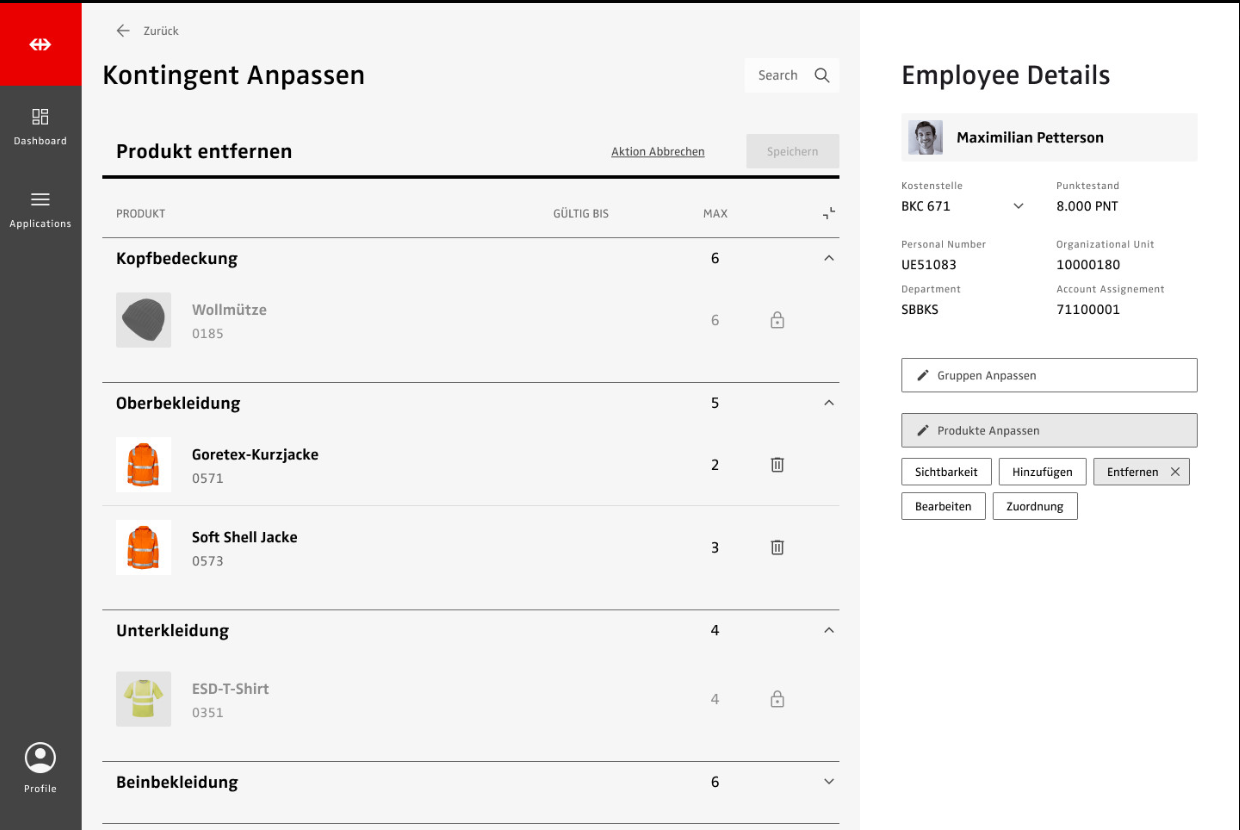Click the lock icon beside ESD-T-Shirt
Viewport: 1240px width, 830px height.
point(777,700)
